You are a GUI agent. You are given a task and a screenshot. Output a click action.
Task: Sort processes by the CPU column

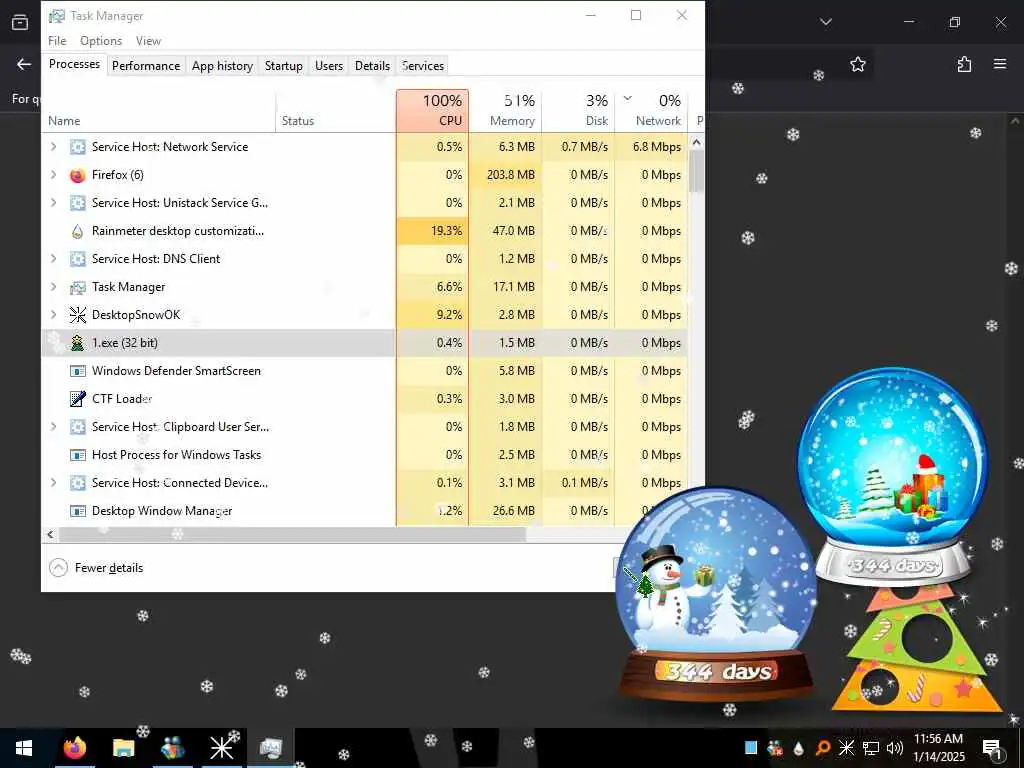tap(432, 110)
